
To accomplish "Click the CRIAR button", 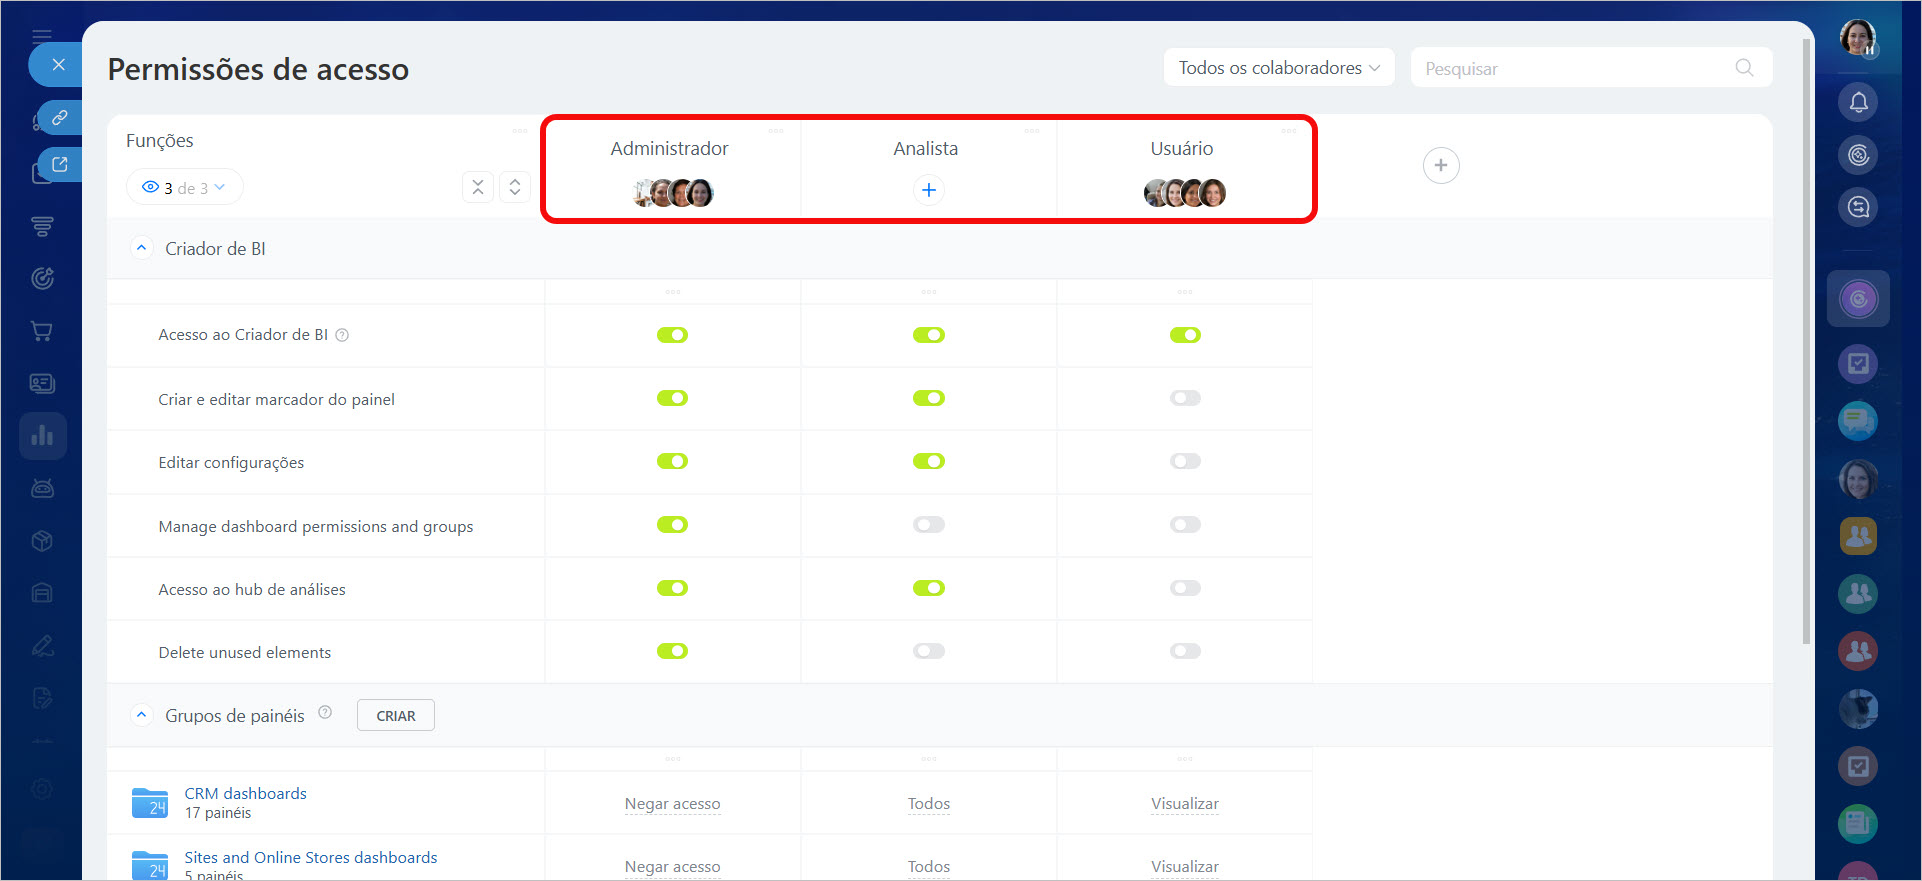I will [x=395, y=716].
